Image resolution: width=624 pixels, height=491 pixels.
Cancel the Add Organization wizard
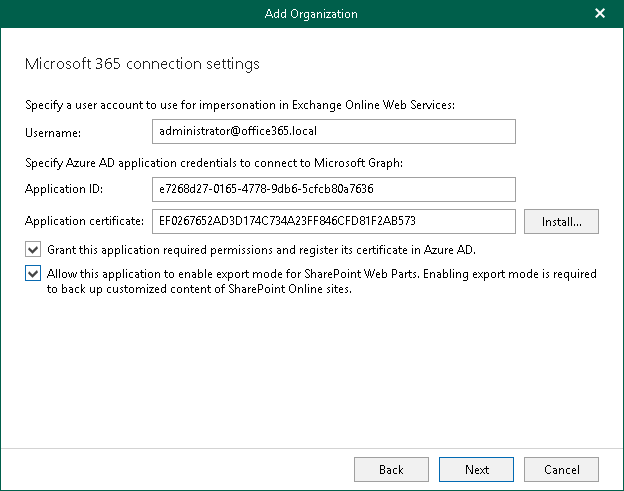[x=562, y=469]
